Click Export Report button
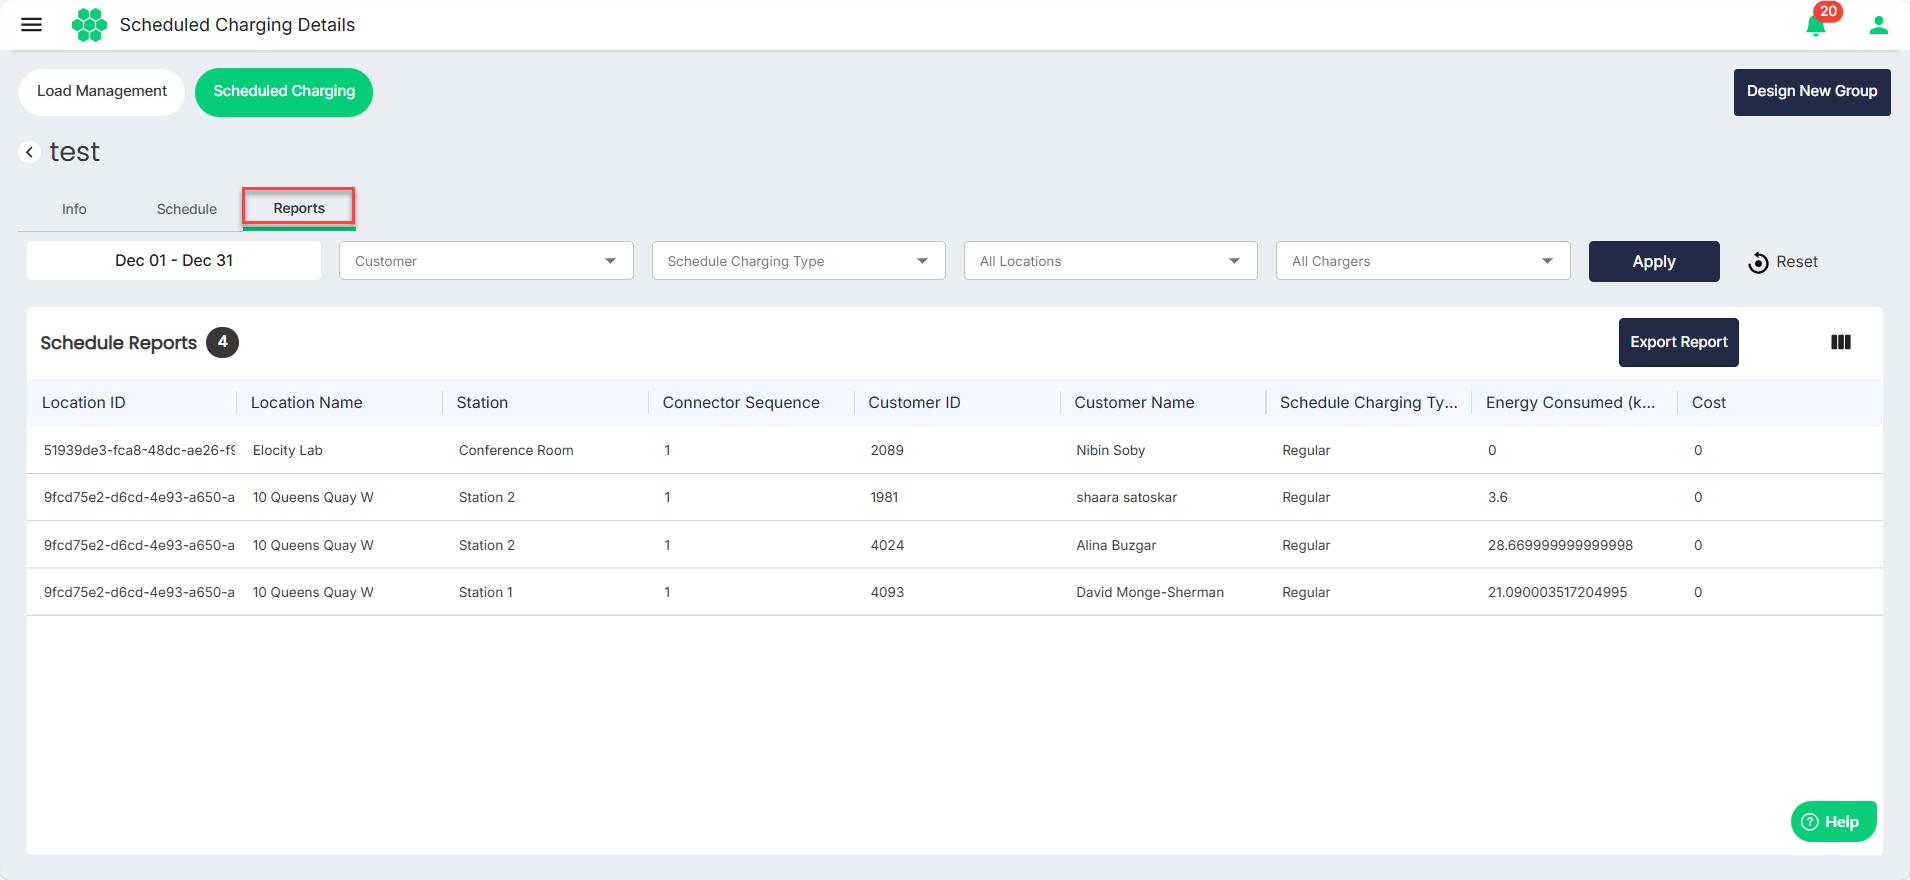This screenshot has width=1910, height=880. pos(1679,342)
